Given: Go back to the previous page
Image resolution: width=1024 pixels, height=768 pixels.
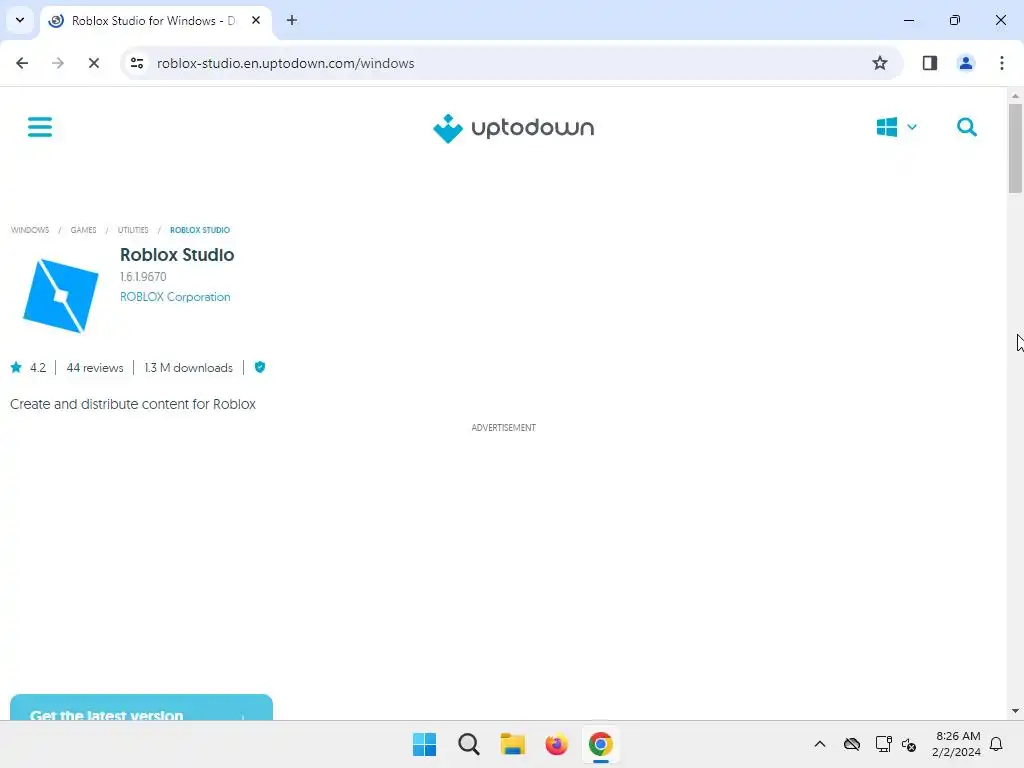Looking at the screenshot, I should tap(22, 63).
